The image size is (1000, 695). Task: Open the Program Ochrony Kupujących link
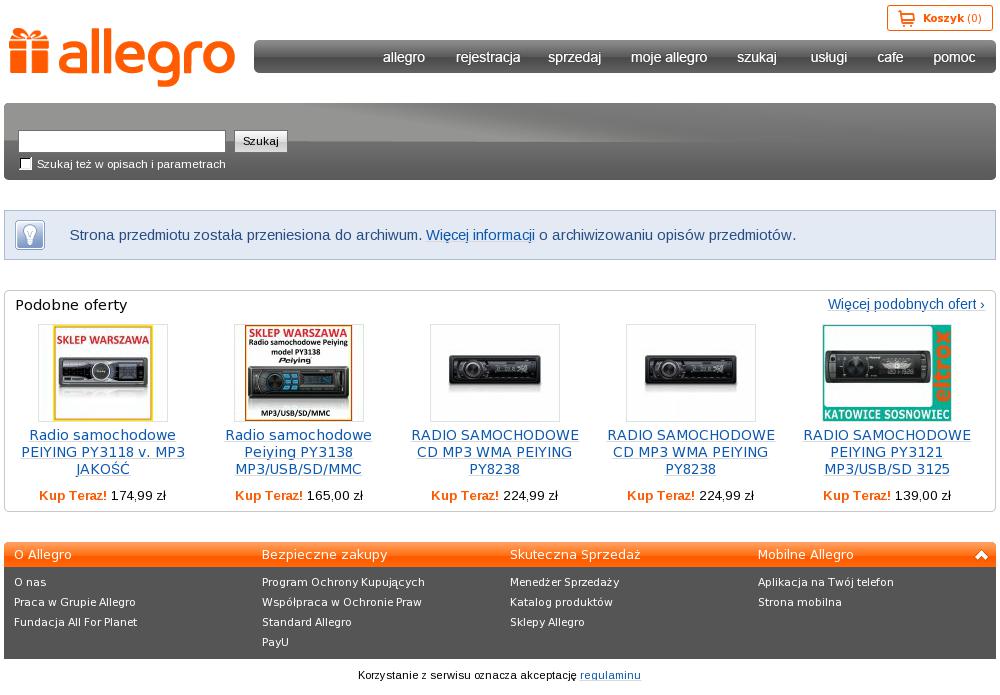tap(343, 582)
